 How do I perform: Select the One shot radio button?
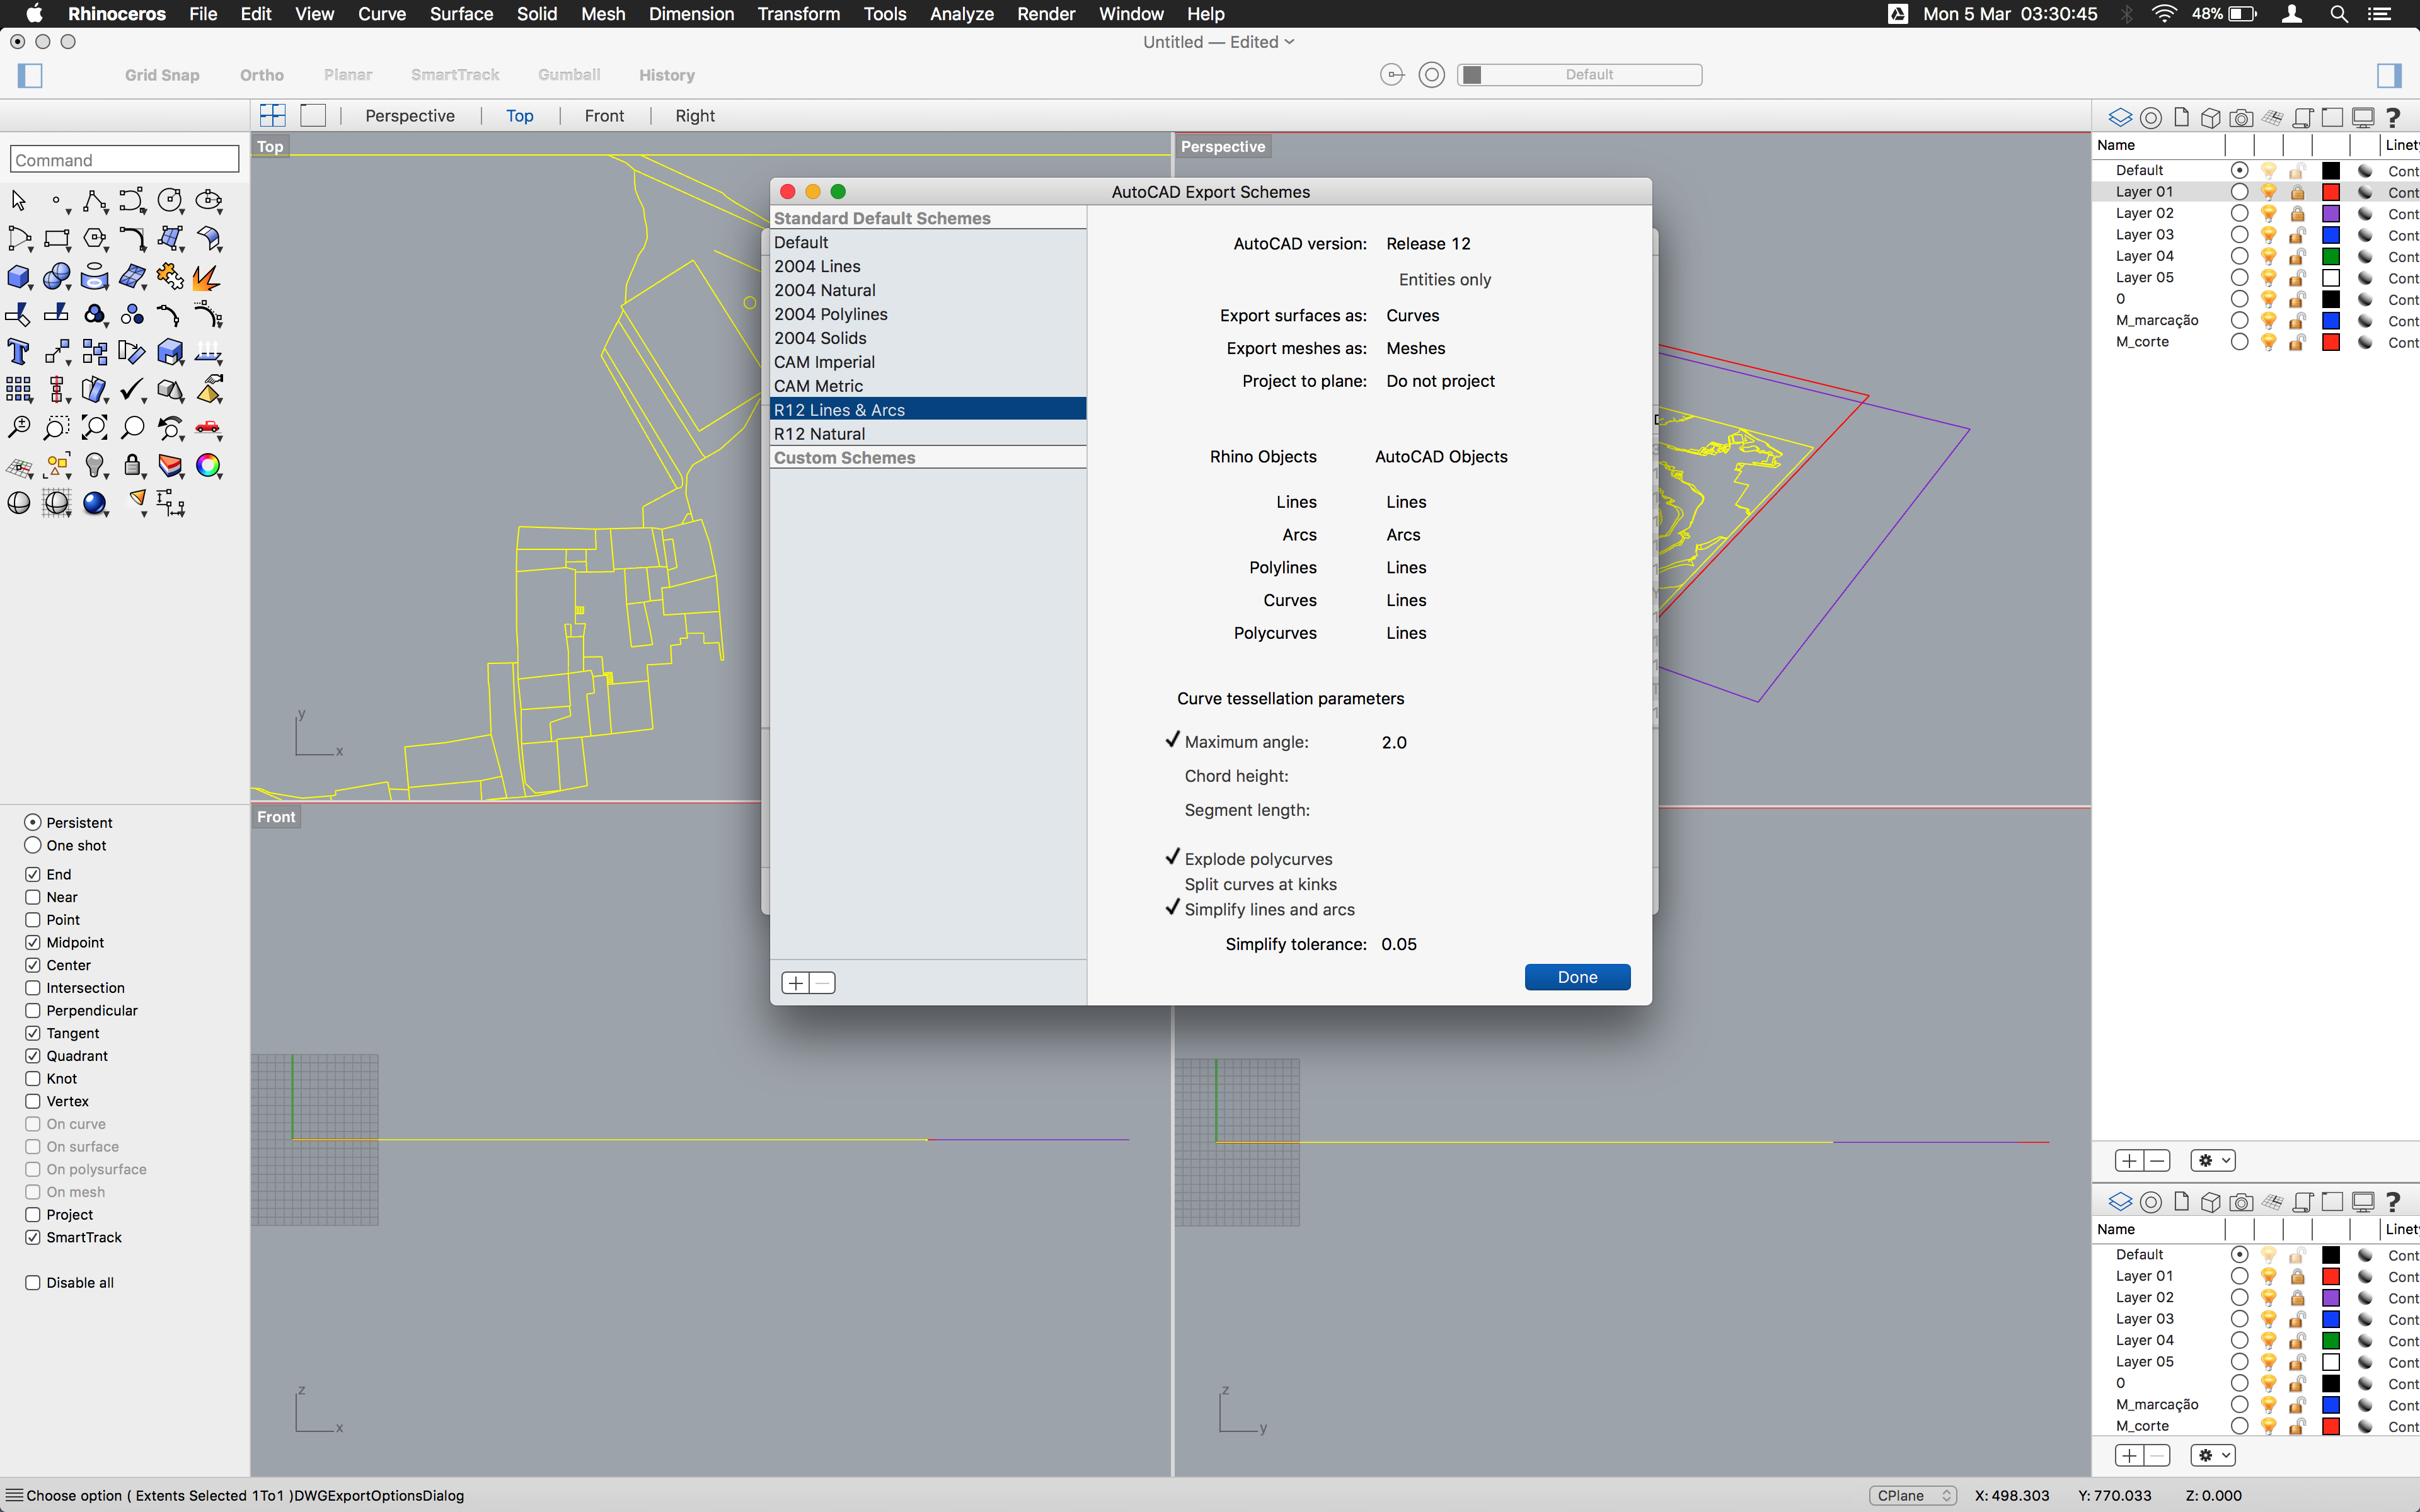click(x=33, y=845)
